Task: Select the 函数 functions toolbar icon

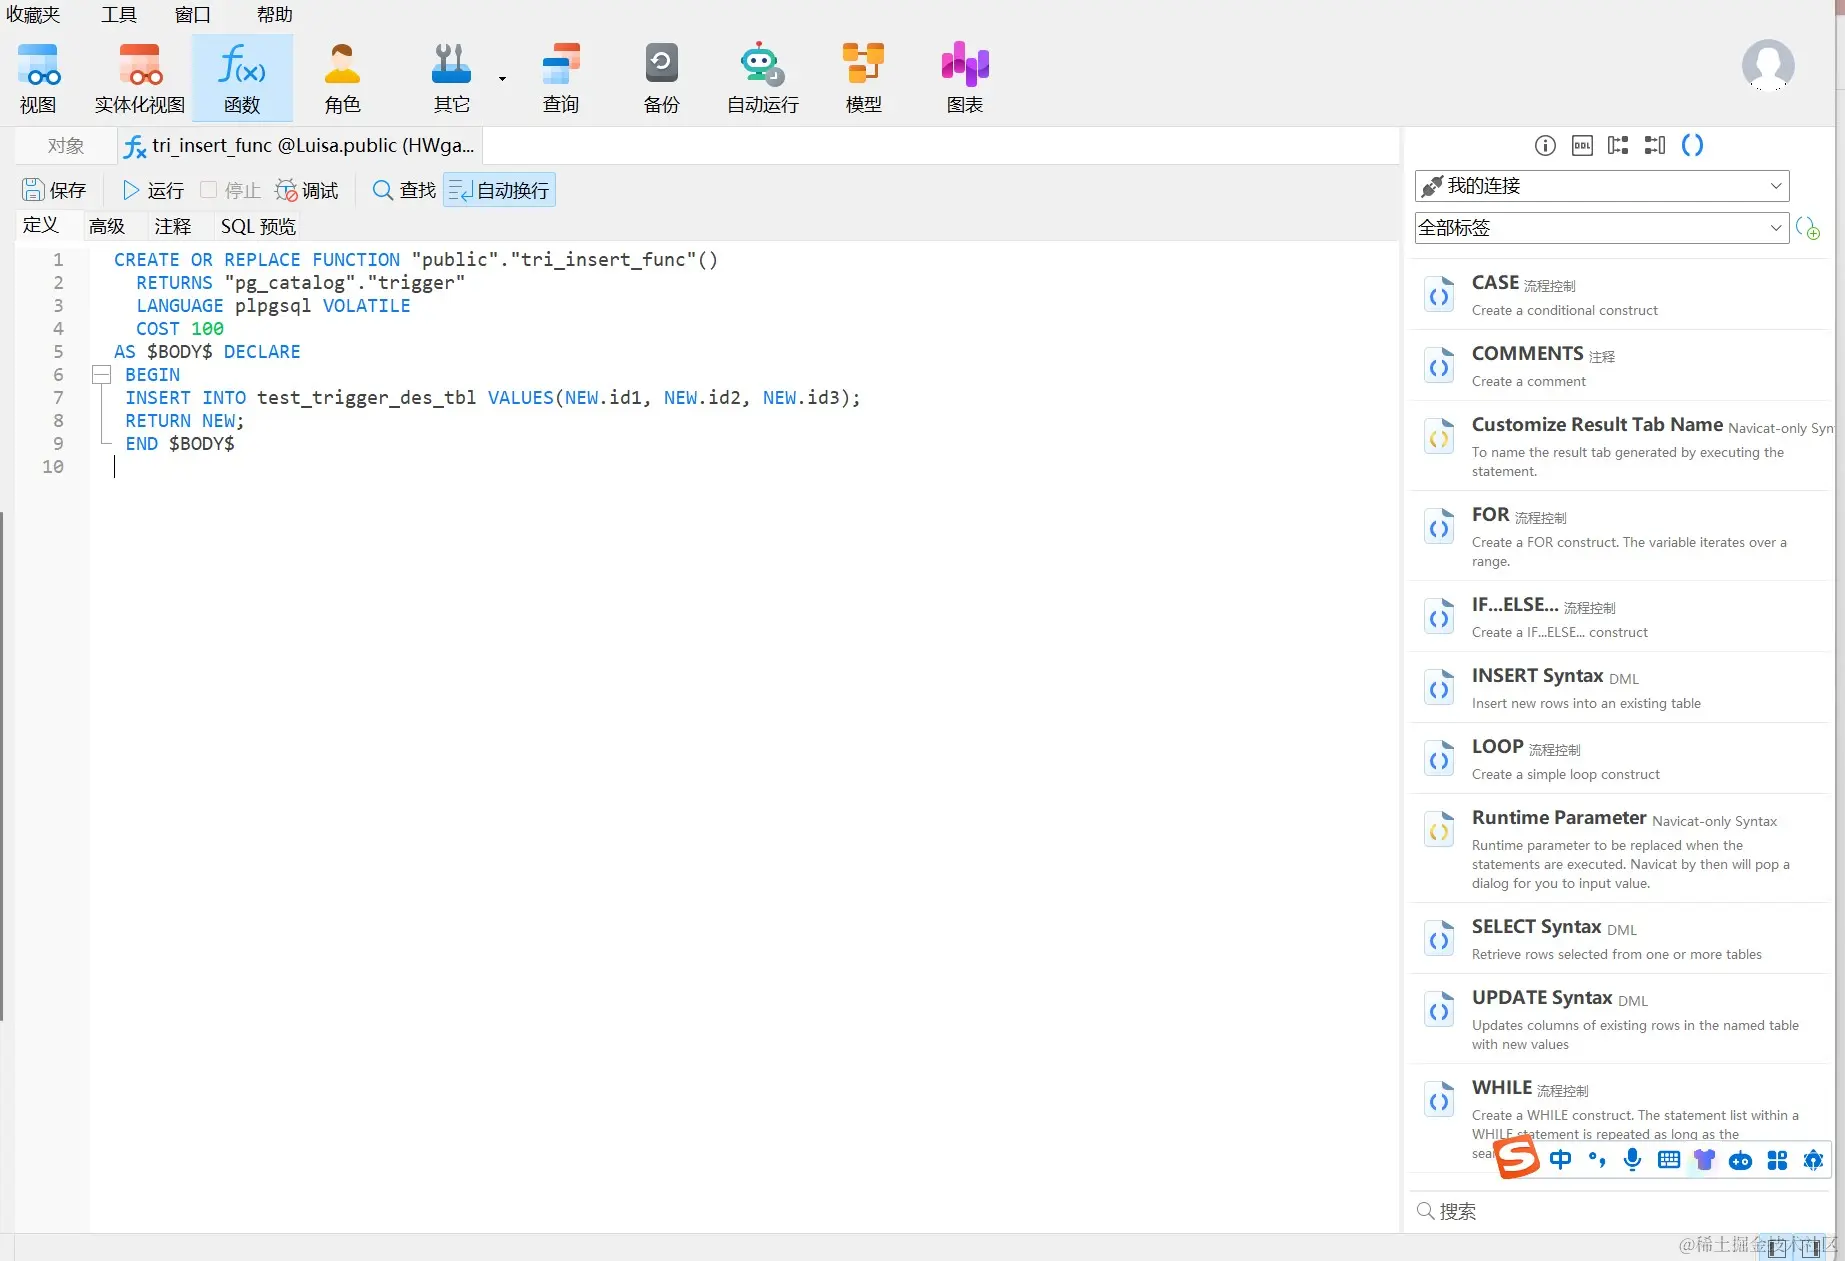Action: 242,78
